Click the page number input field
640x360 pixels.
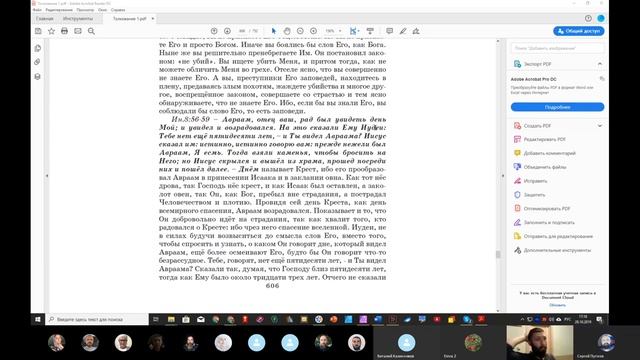tap(242, 31)
